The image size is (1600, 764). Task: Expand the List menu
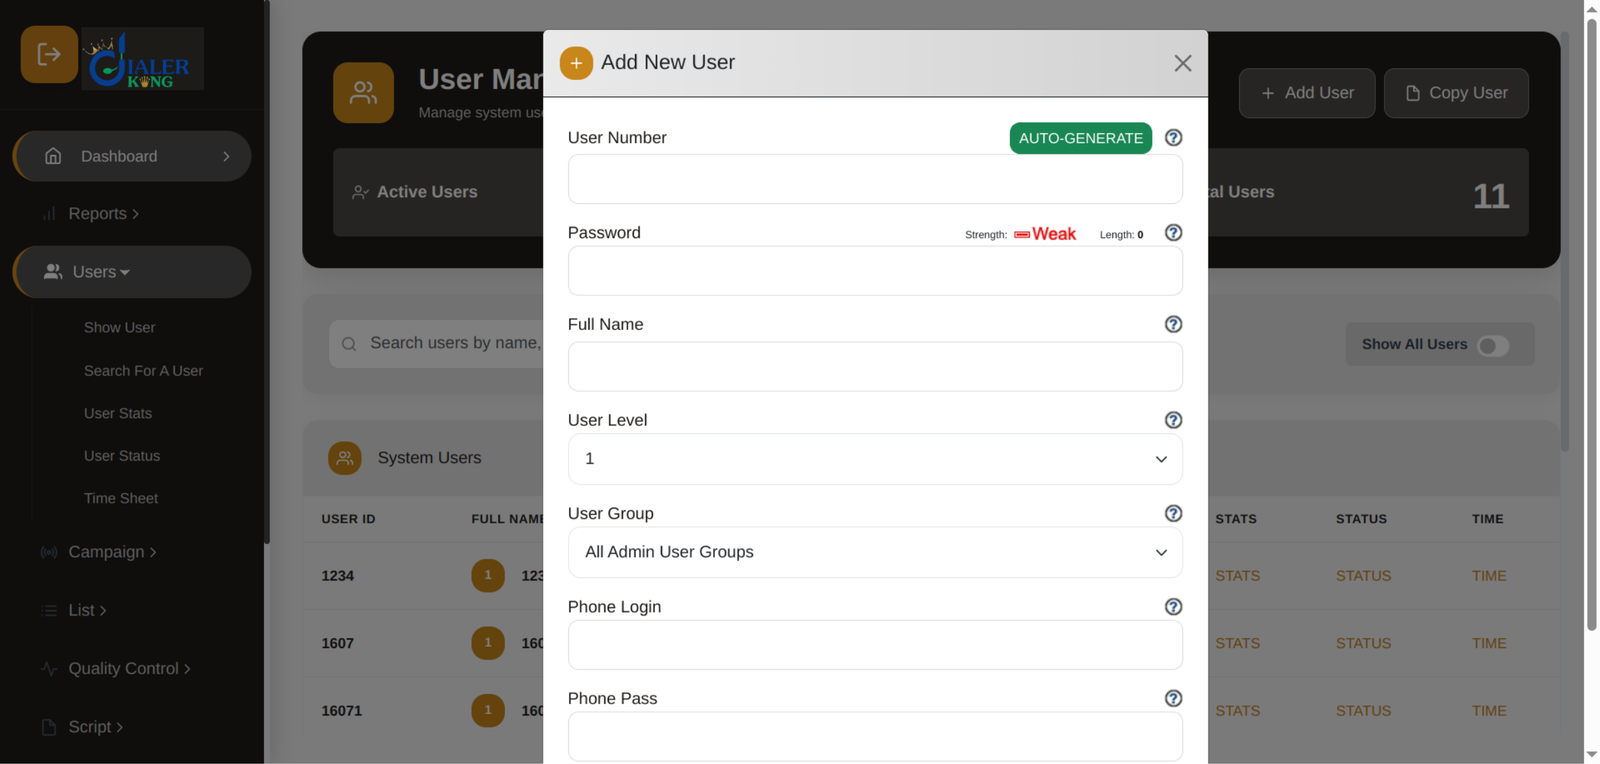87,610
